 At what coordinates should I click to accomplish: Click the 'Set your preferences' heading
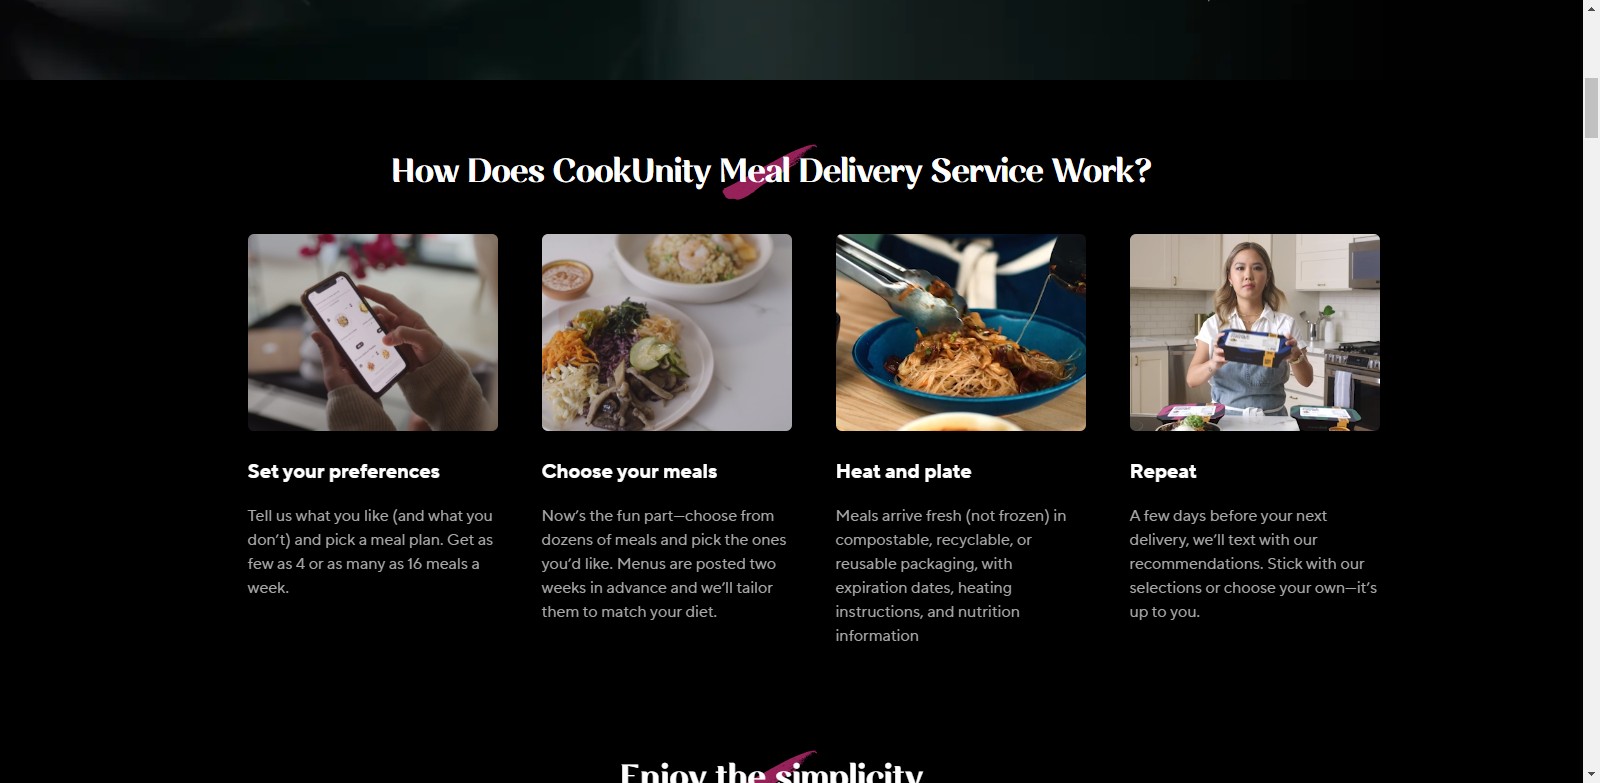344,471
